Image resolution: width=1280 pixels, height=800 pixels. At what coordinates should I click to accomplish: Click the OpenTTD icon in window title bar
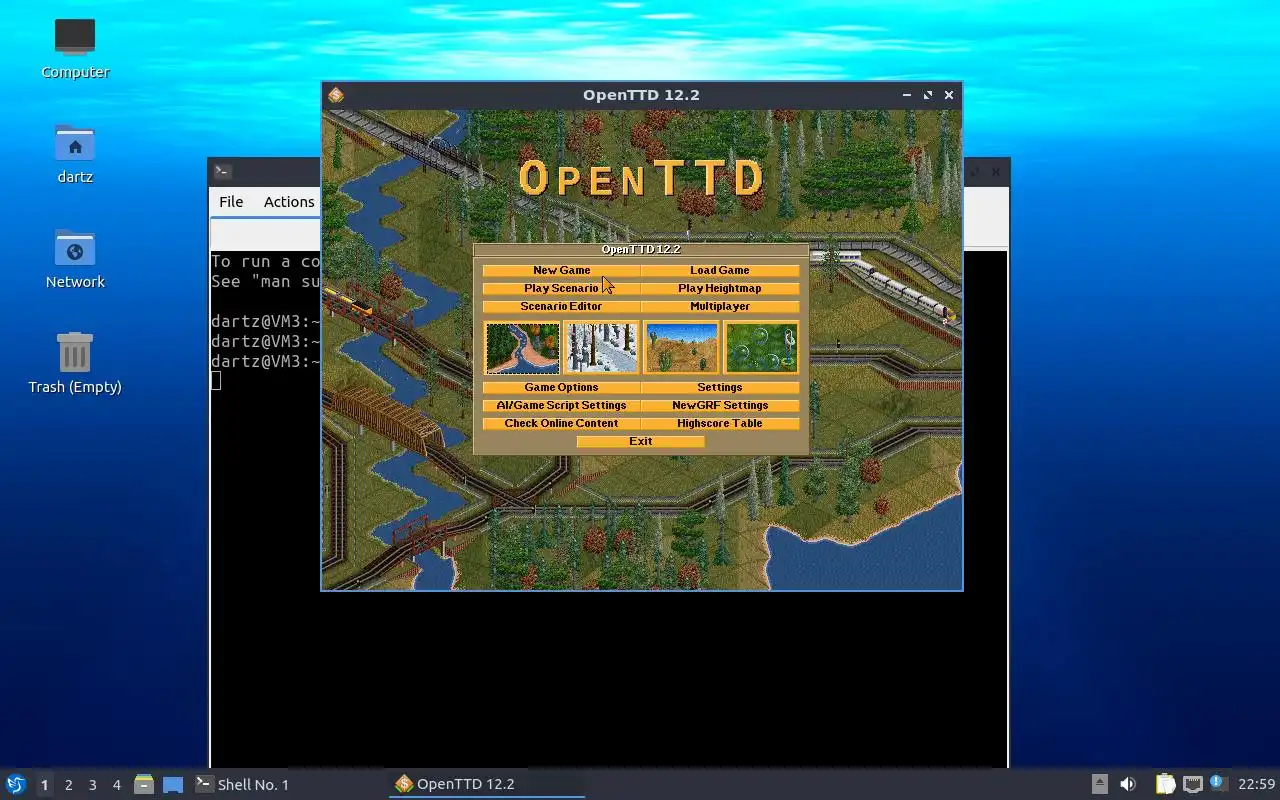tap(336, 95)
